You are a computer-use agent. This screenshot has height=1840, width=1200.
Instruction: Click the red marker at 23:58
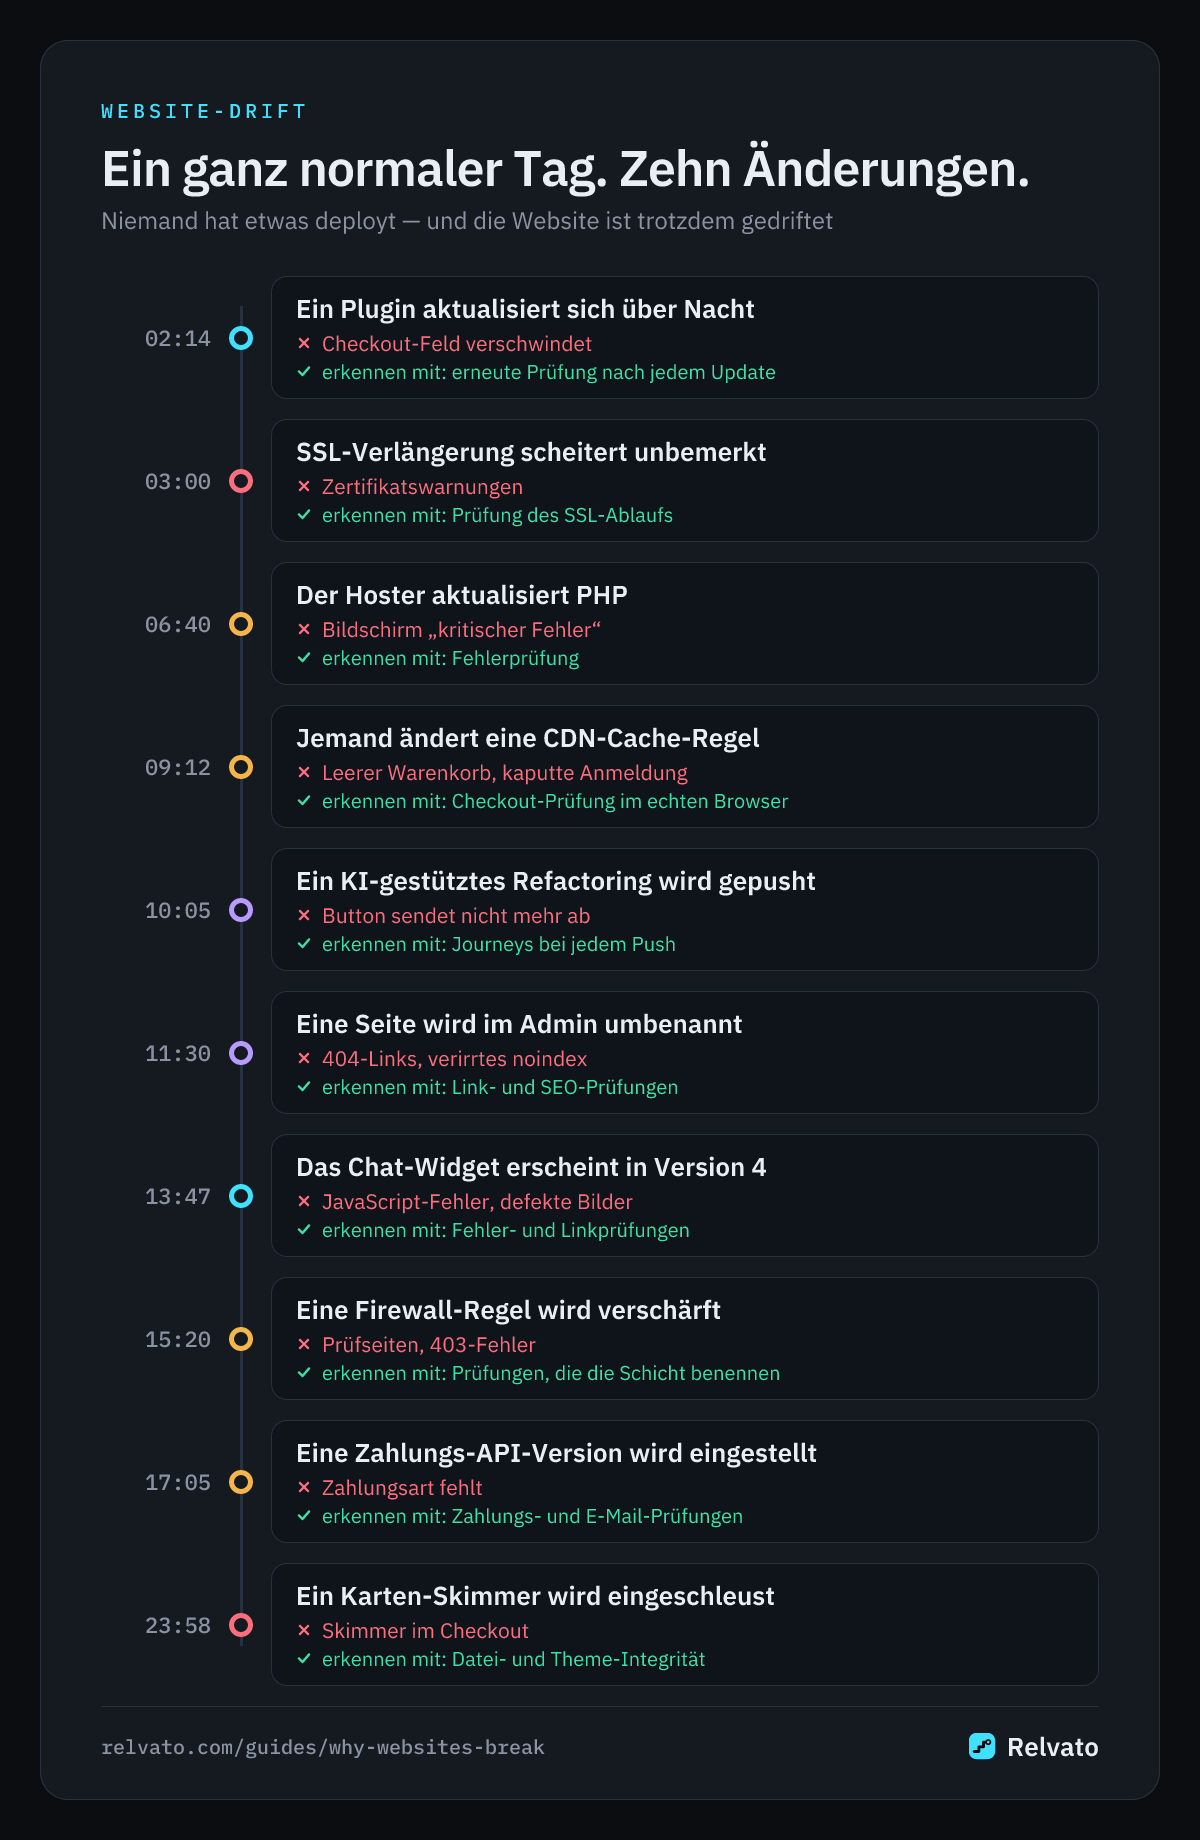241,1625
